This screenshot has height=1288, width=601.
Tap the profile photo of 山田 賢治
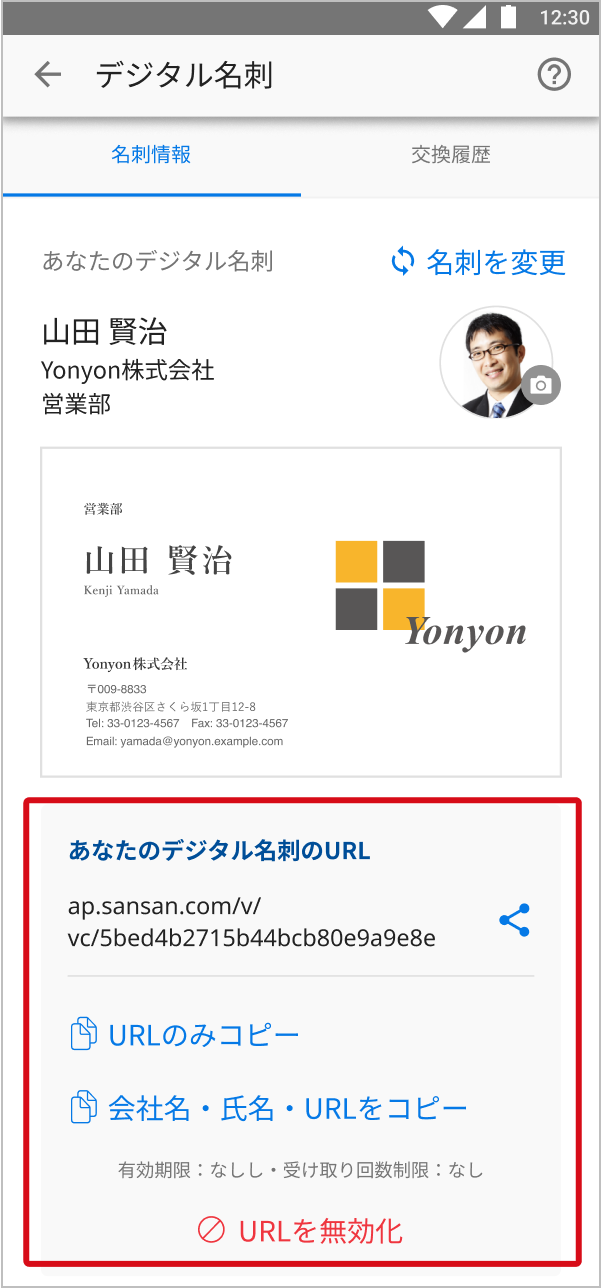(496, 362)
